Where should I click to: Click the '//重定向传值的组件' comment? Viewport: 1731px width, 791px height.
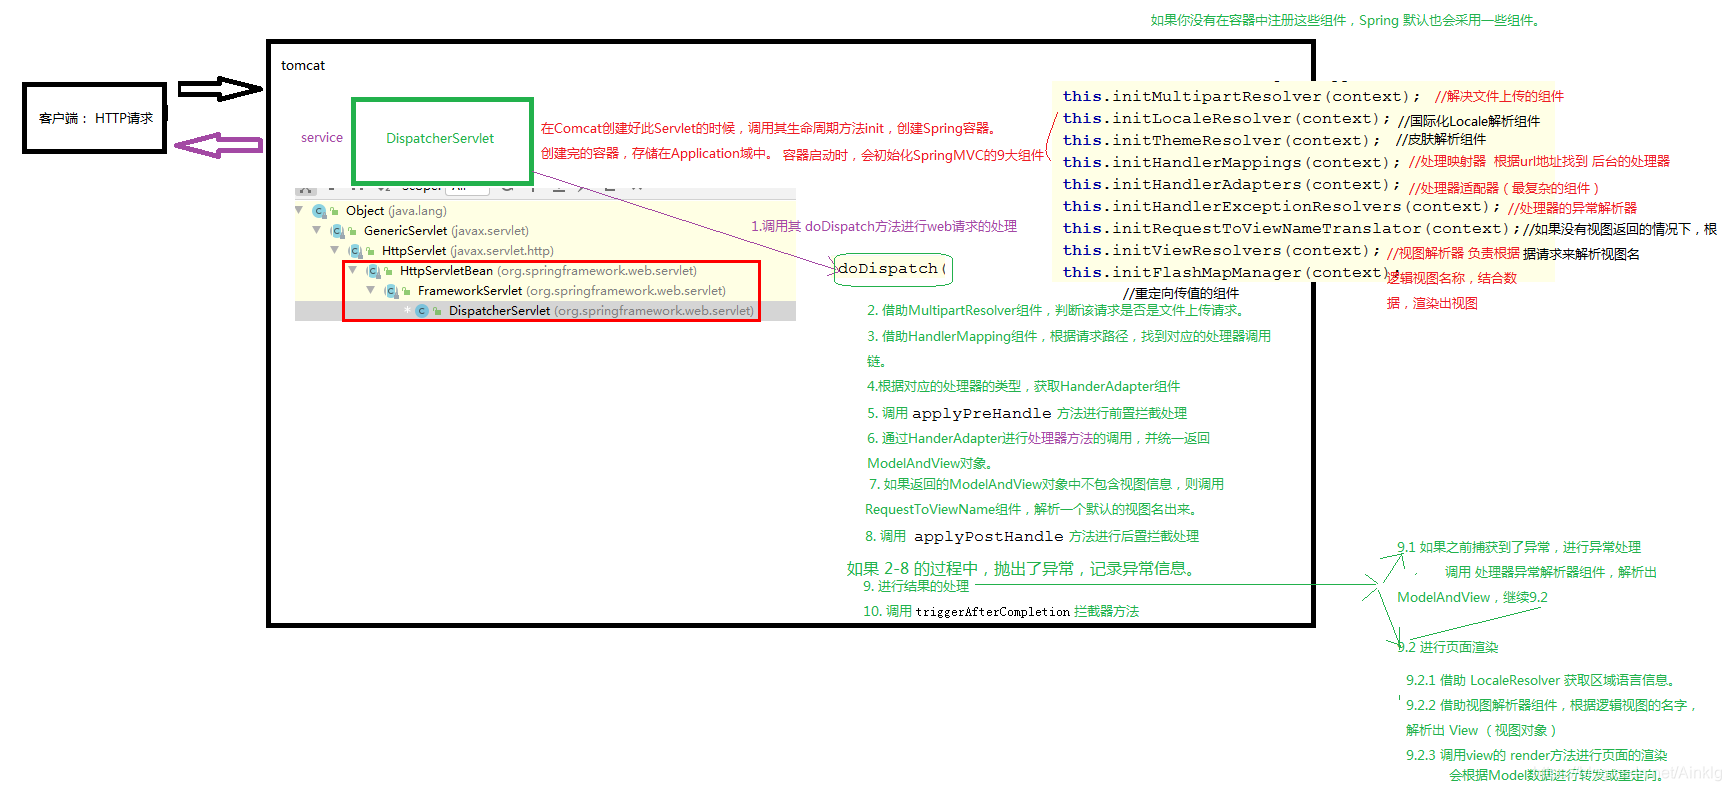coord(1181,293)
